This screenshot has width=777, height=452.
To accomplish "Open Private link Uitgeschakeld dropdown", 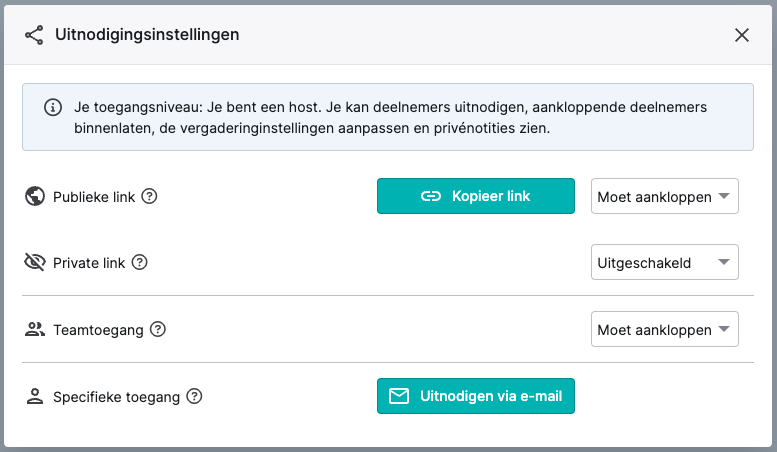I will click(x=665, y=262).
